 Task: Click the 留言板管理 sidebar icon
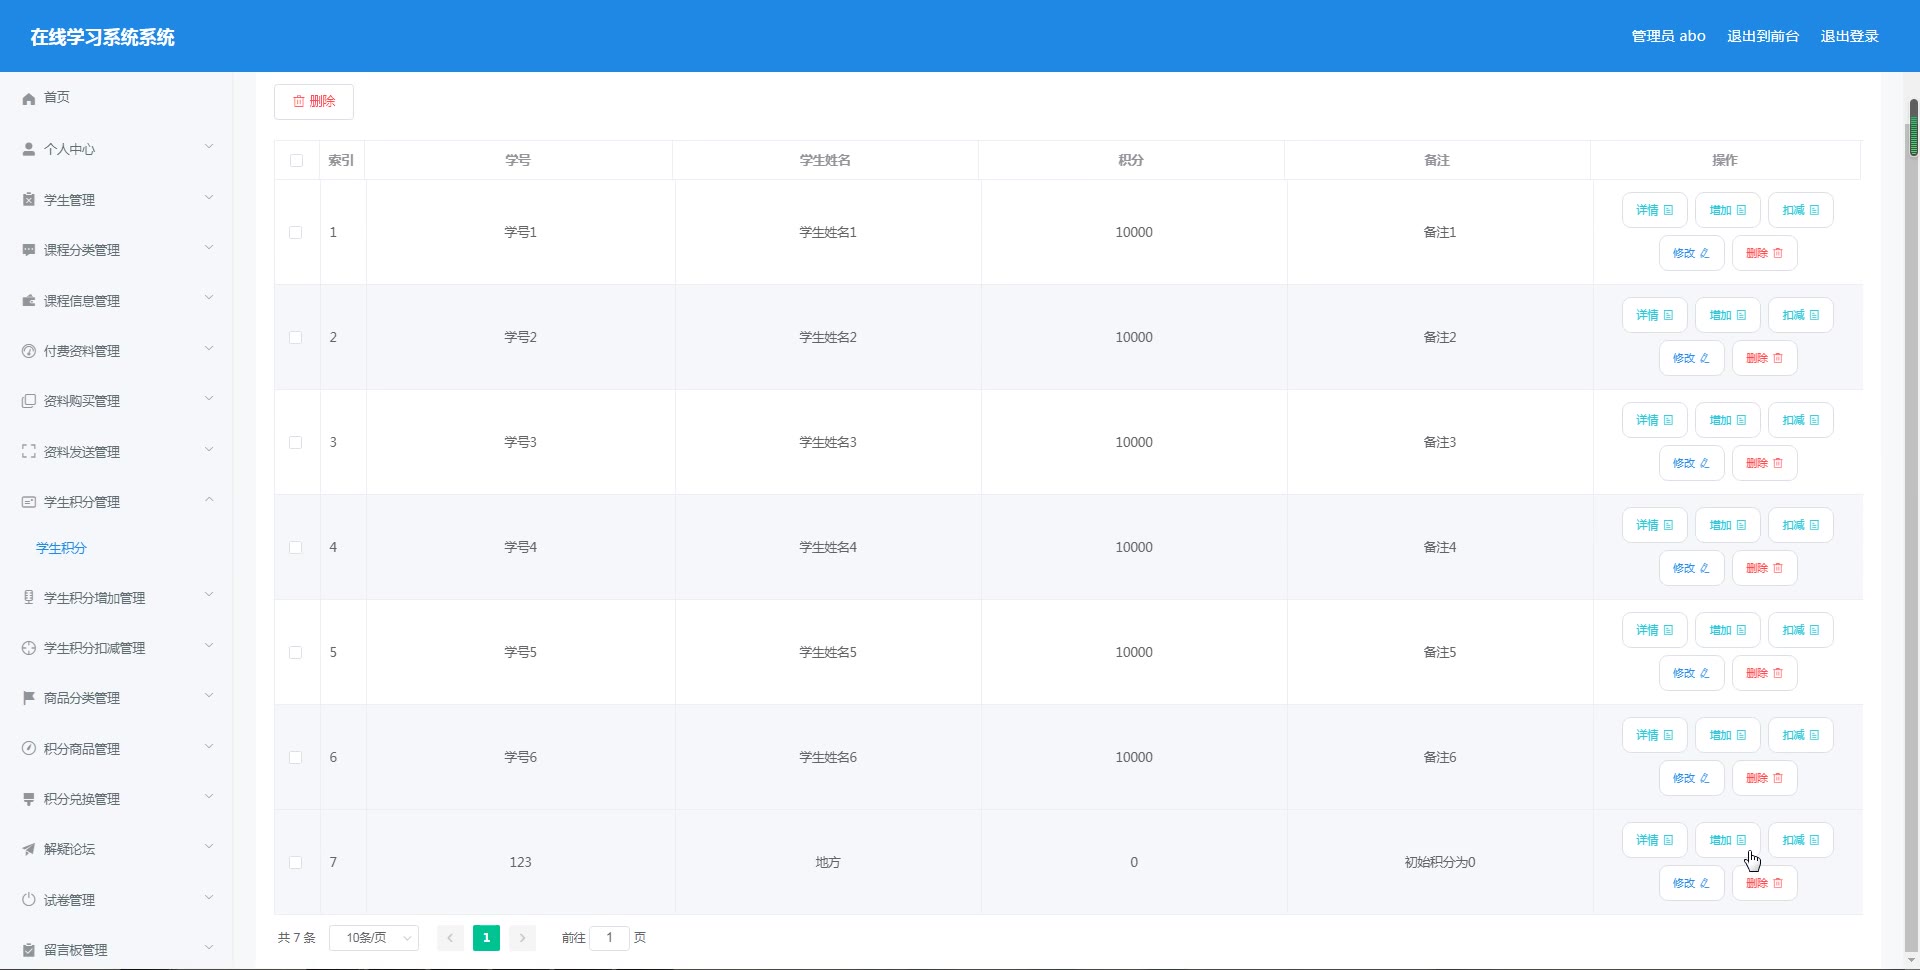(29, 950)
